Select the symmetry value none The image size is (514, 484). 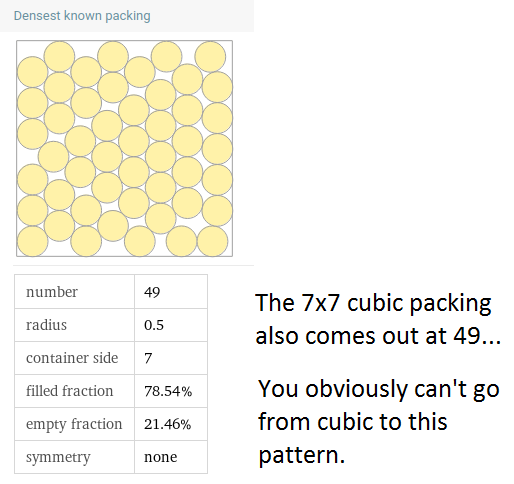point(160,457)
